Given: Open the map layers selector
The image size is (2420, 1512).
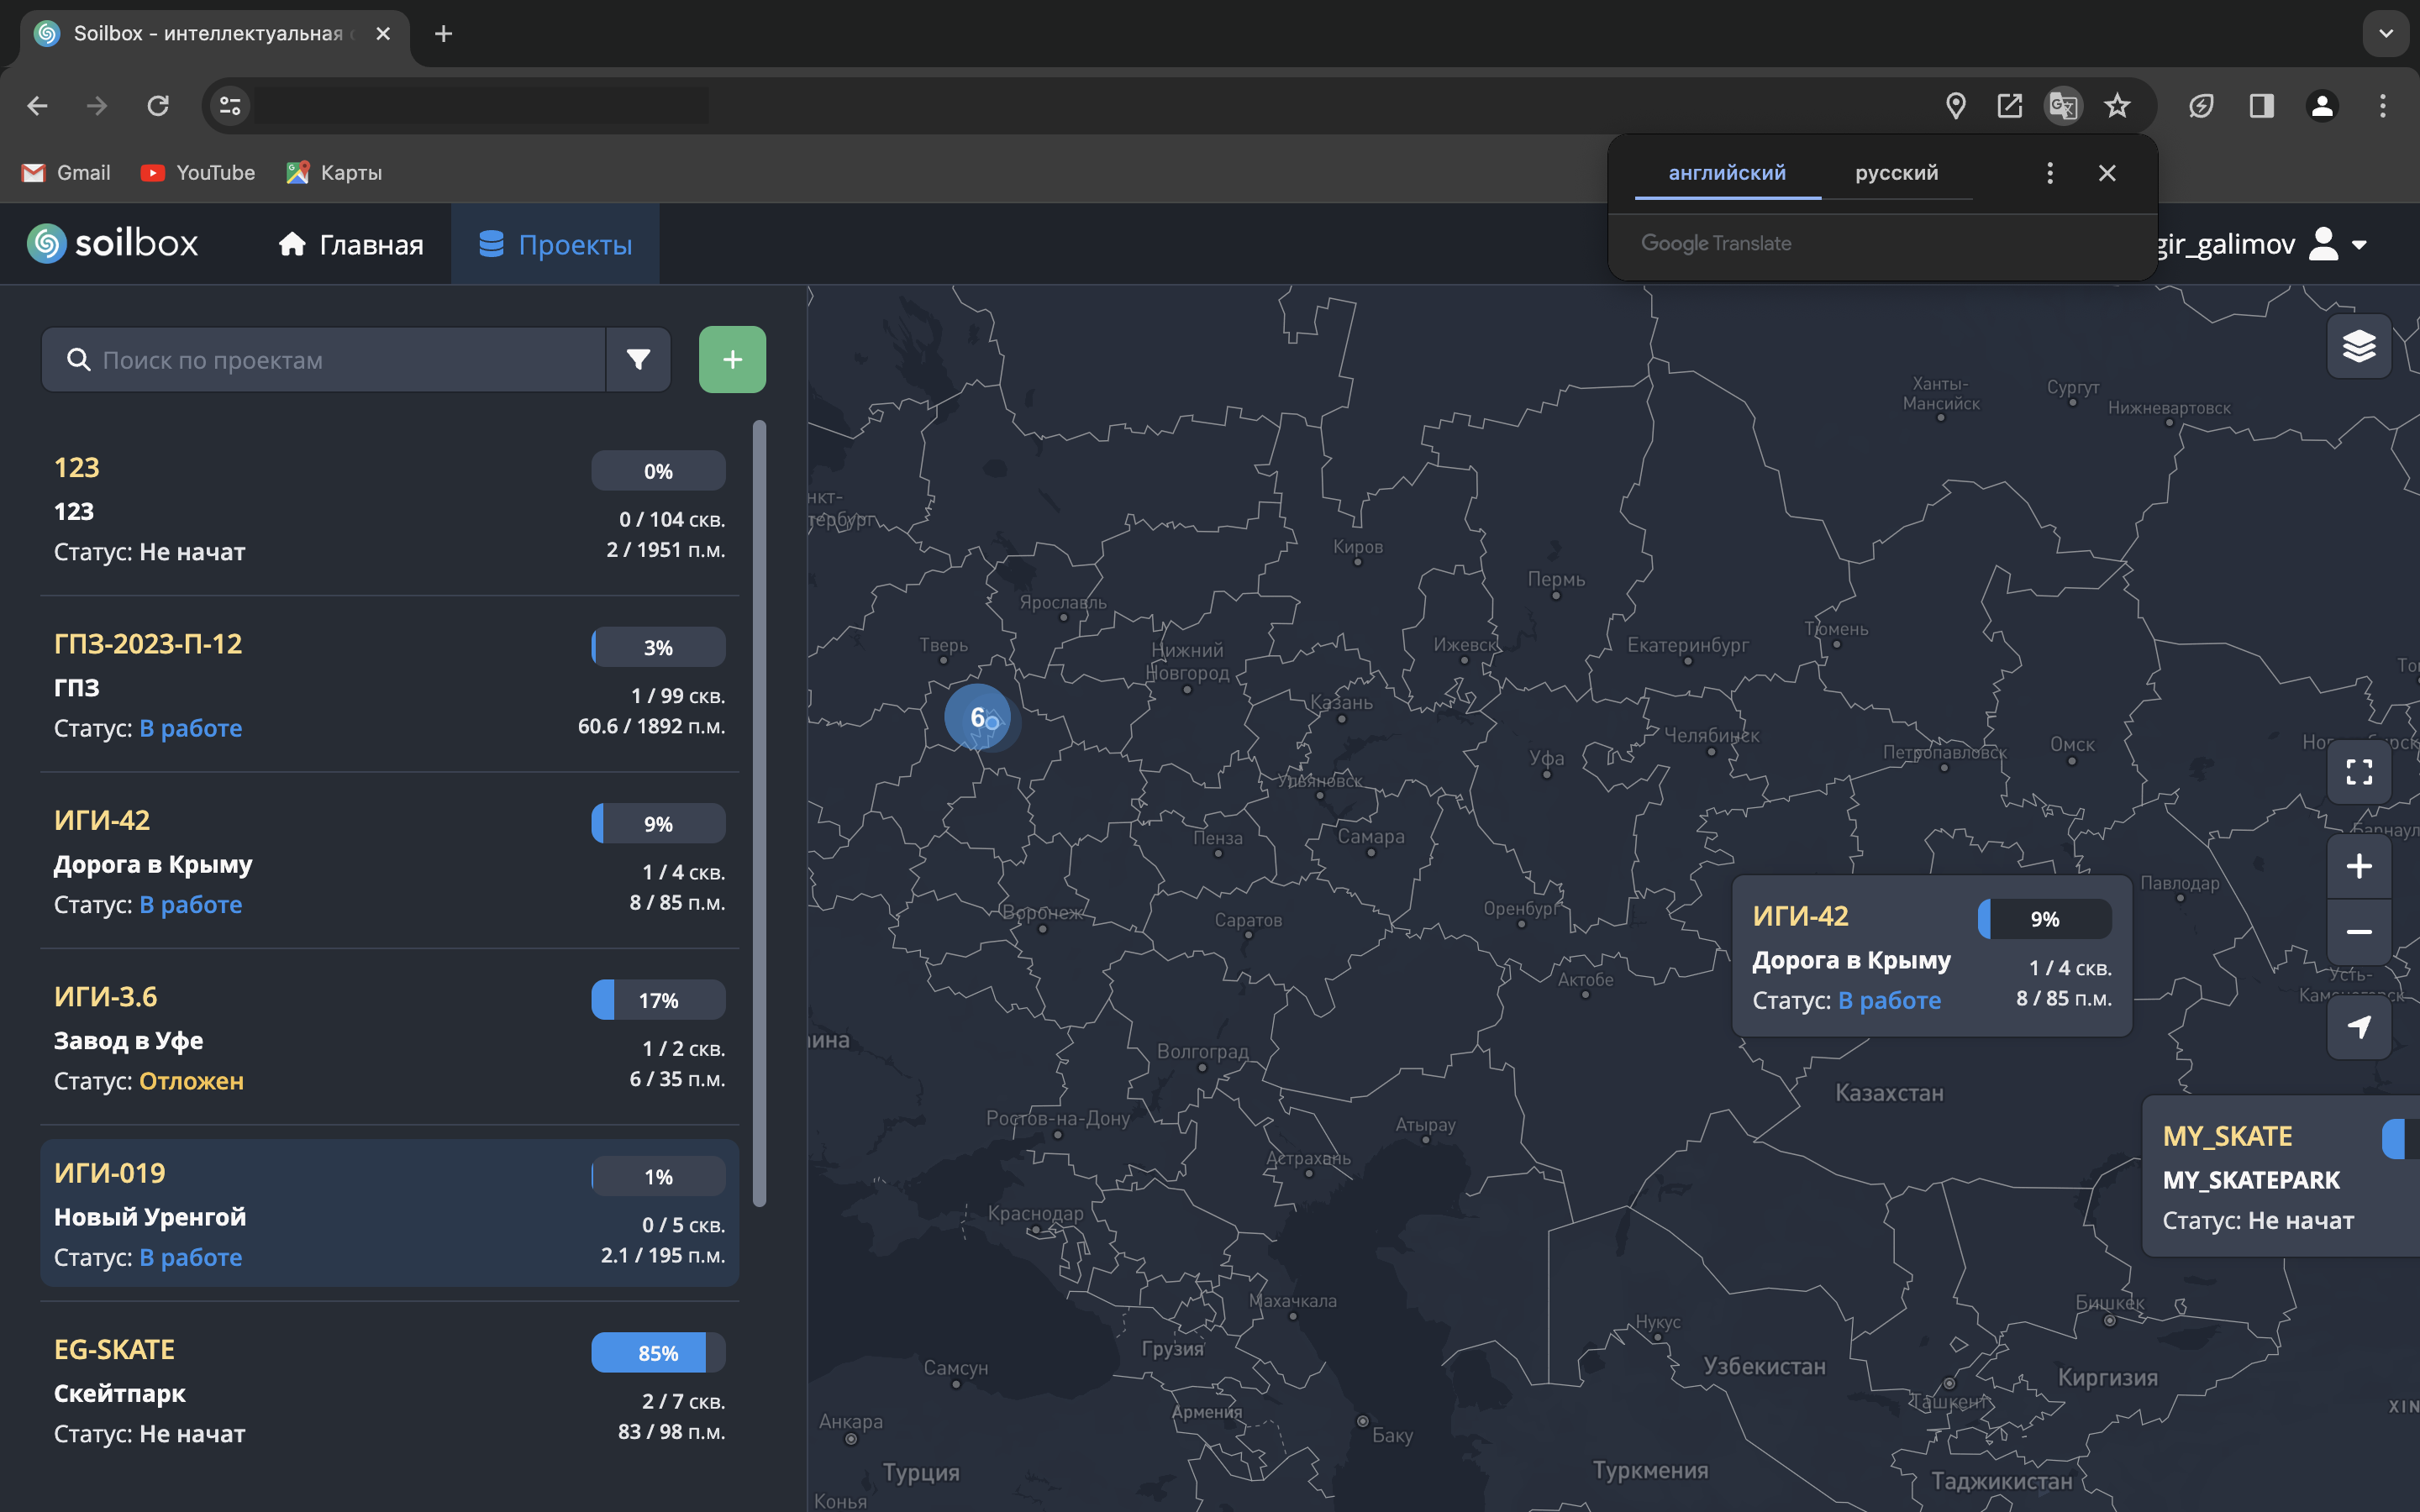Looking at the screenshot, I should [x=2358, y=347].
